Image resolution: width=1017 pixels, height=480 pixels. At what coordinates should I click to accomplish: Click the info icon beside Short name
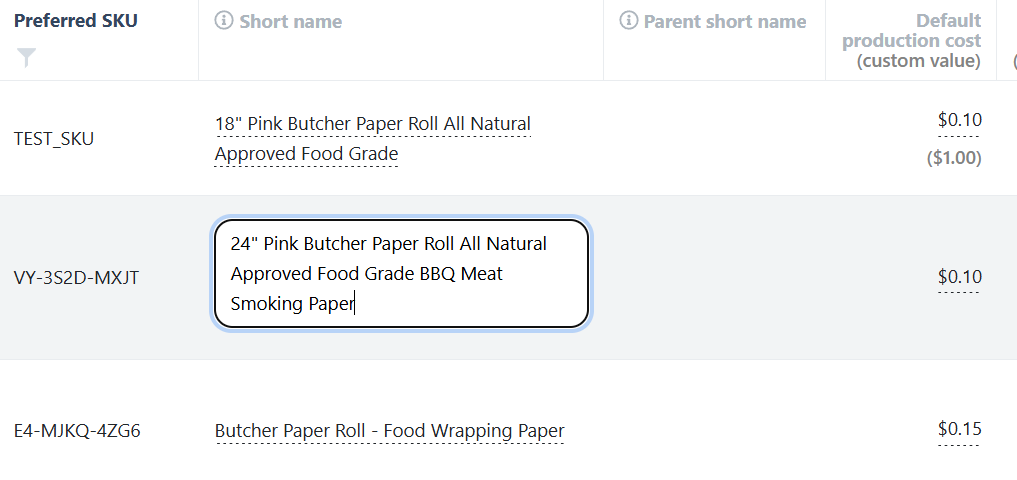tap(223, 21)
